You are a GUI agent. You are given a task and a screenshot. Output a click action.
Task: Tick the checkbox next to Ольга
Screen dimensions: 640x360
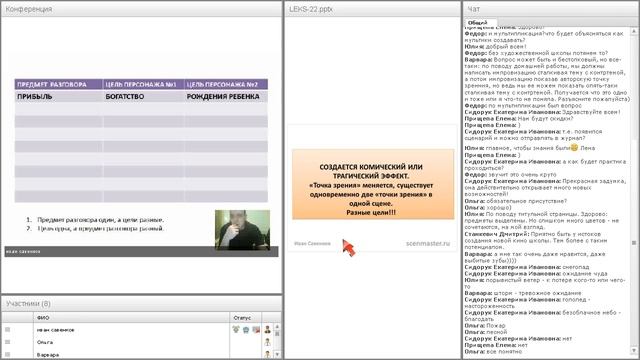7,342
